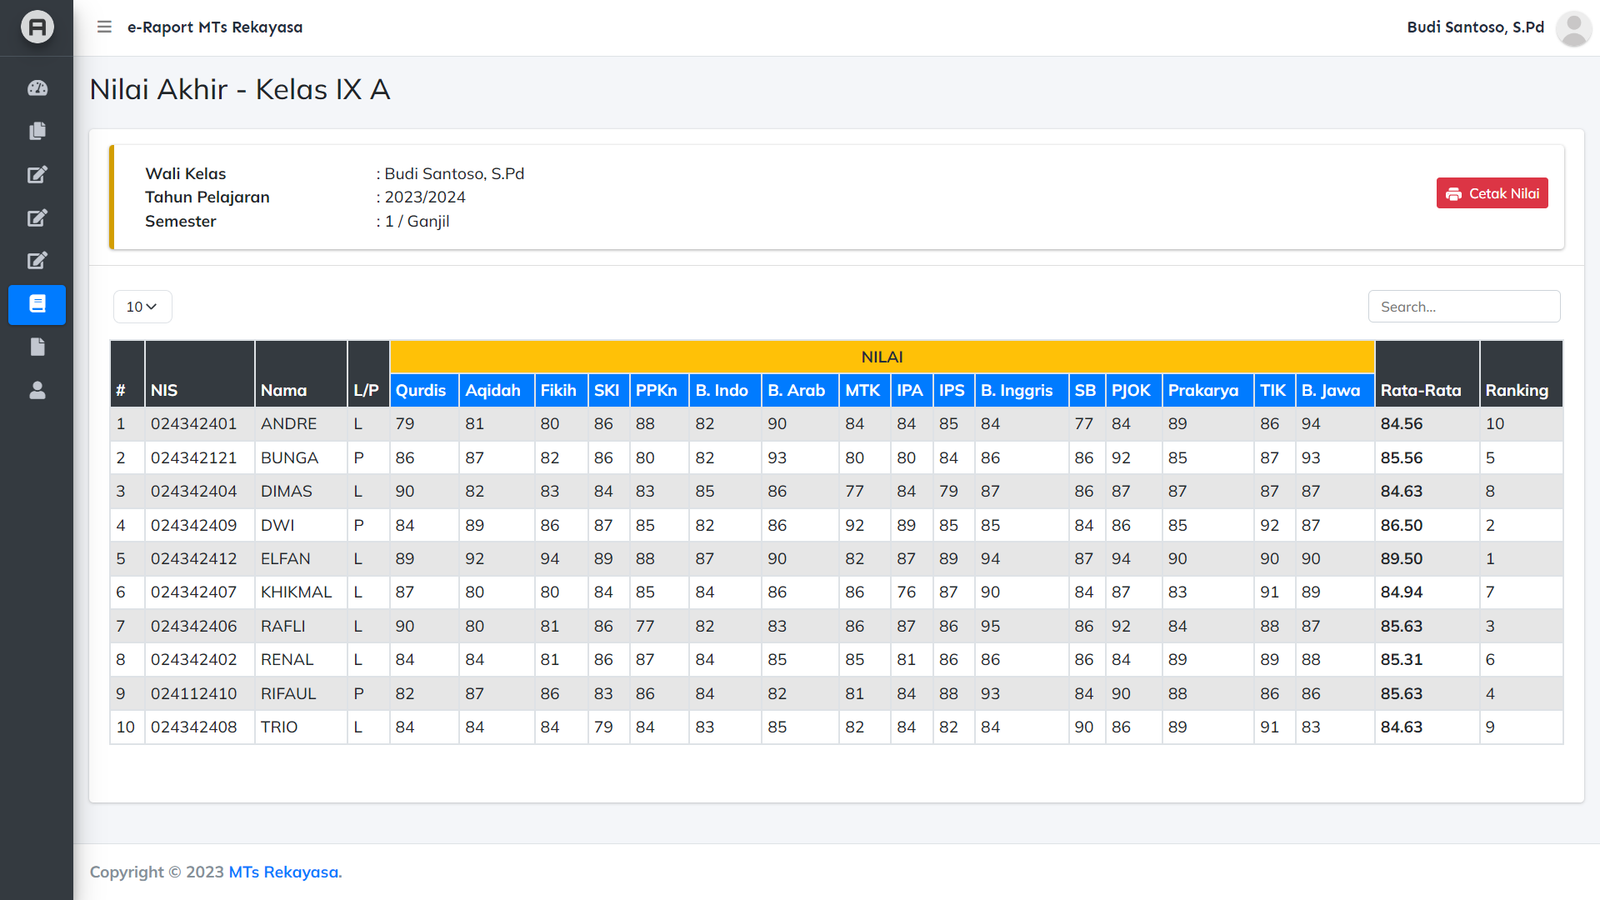This screenshot has height=900, width=1600.
Task: Expand the rows-per-page dropdown showing 10
Action: (142, 307)
